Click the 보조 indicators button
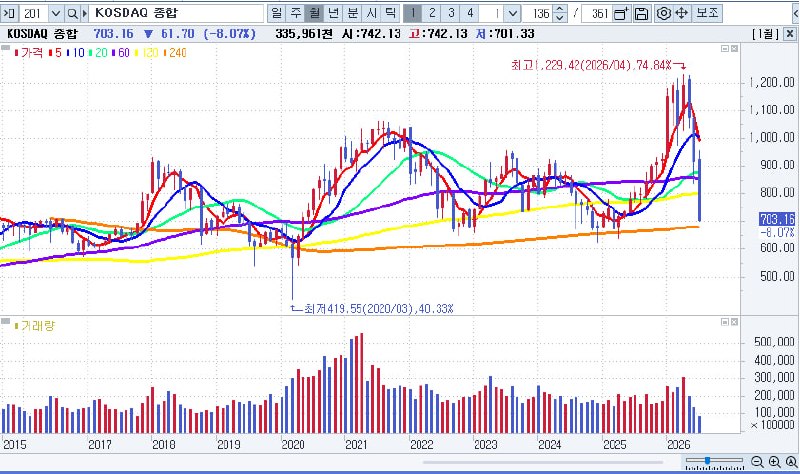Image resolution: width=800 pixels, height=474 pixels. 707,13
